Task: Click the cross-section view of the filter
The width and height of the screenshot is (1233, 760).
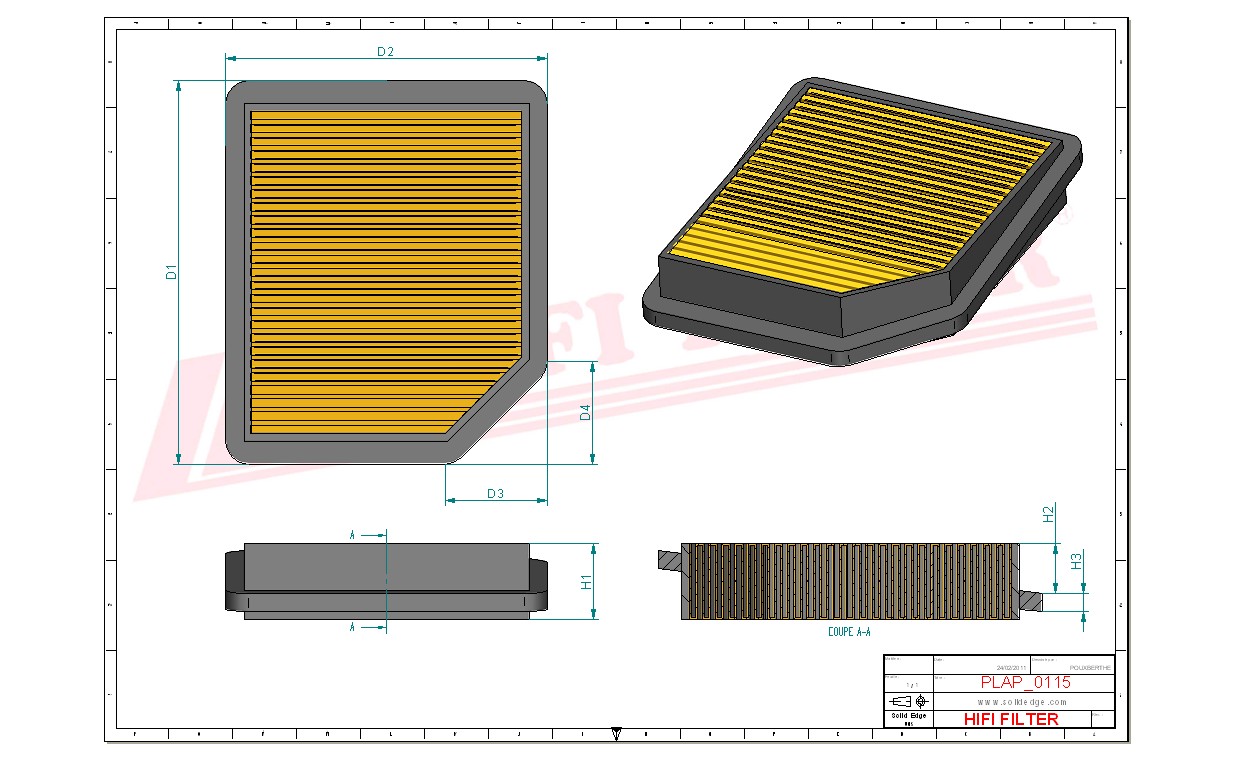Action: [850, 581]
